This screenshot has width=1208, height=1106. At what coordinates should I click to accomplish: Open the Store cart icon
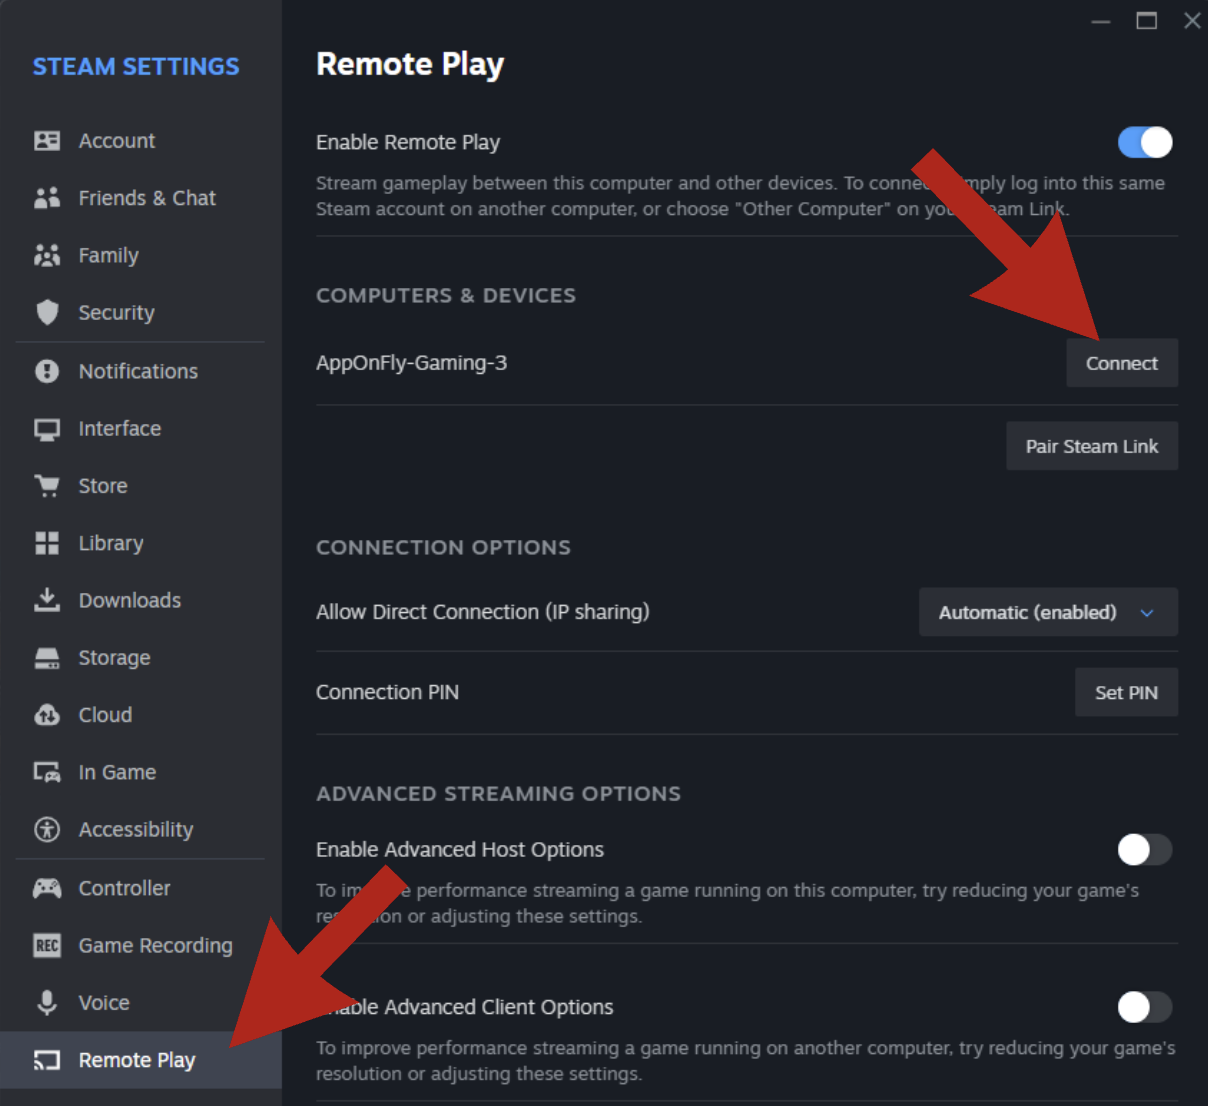pos(47,486)
